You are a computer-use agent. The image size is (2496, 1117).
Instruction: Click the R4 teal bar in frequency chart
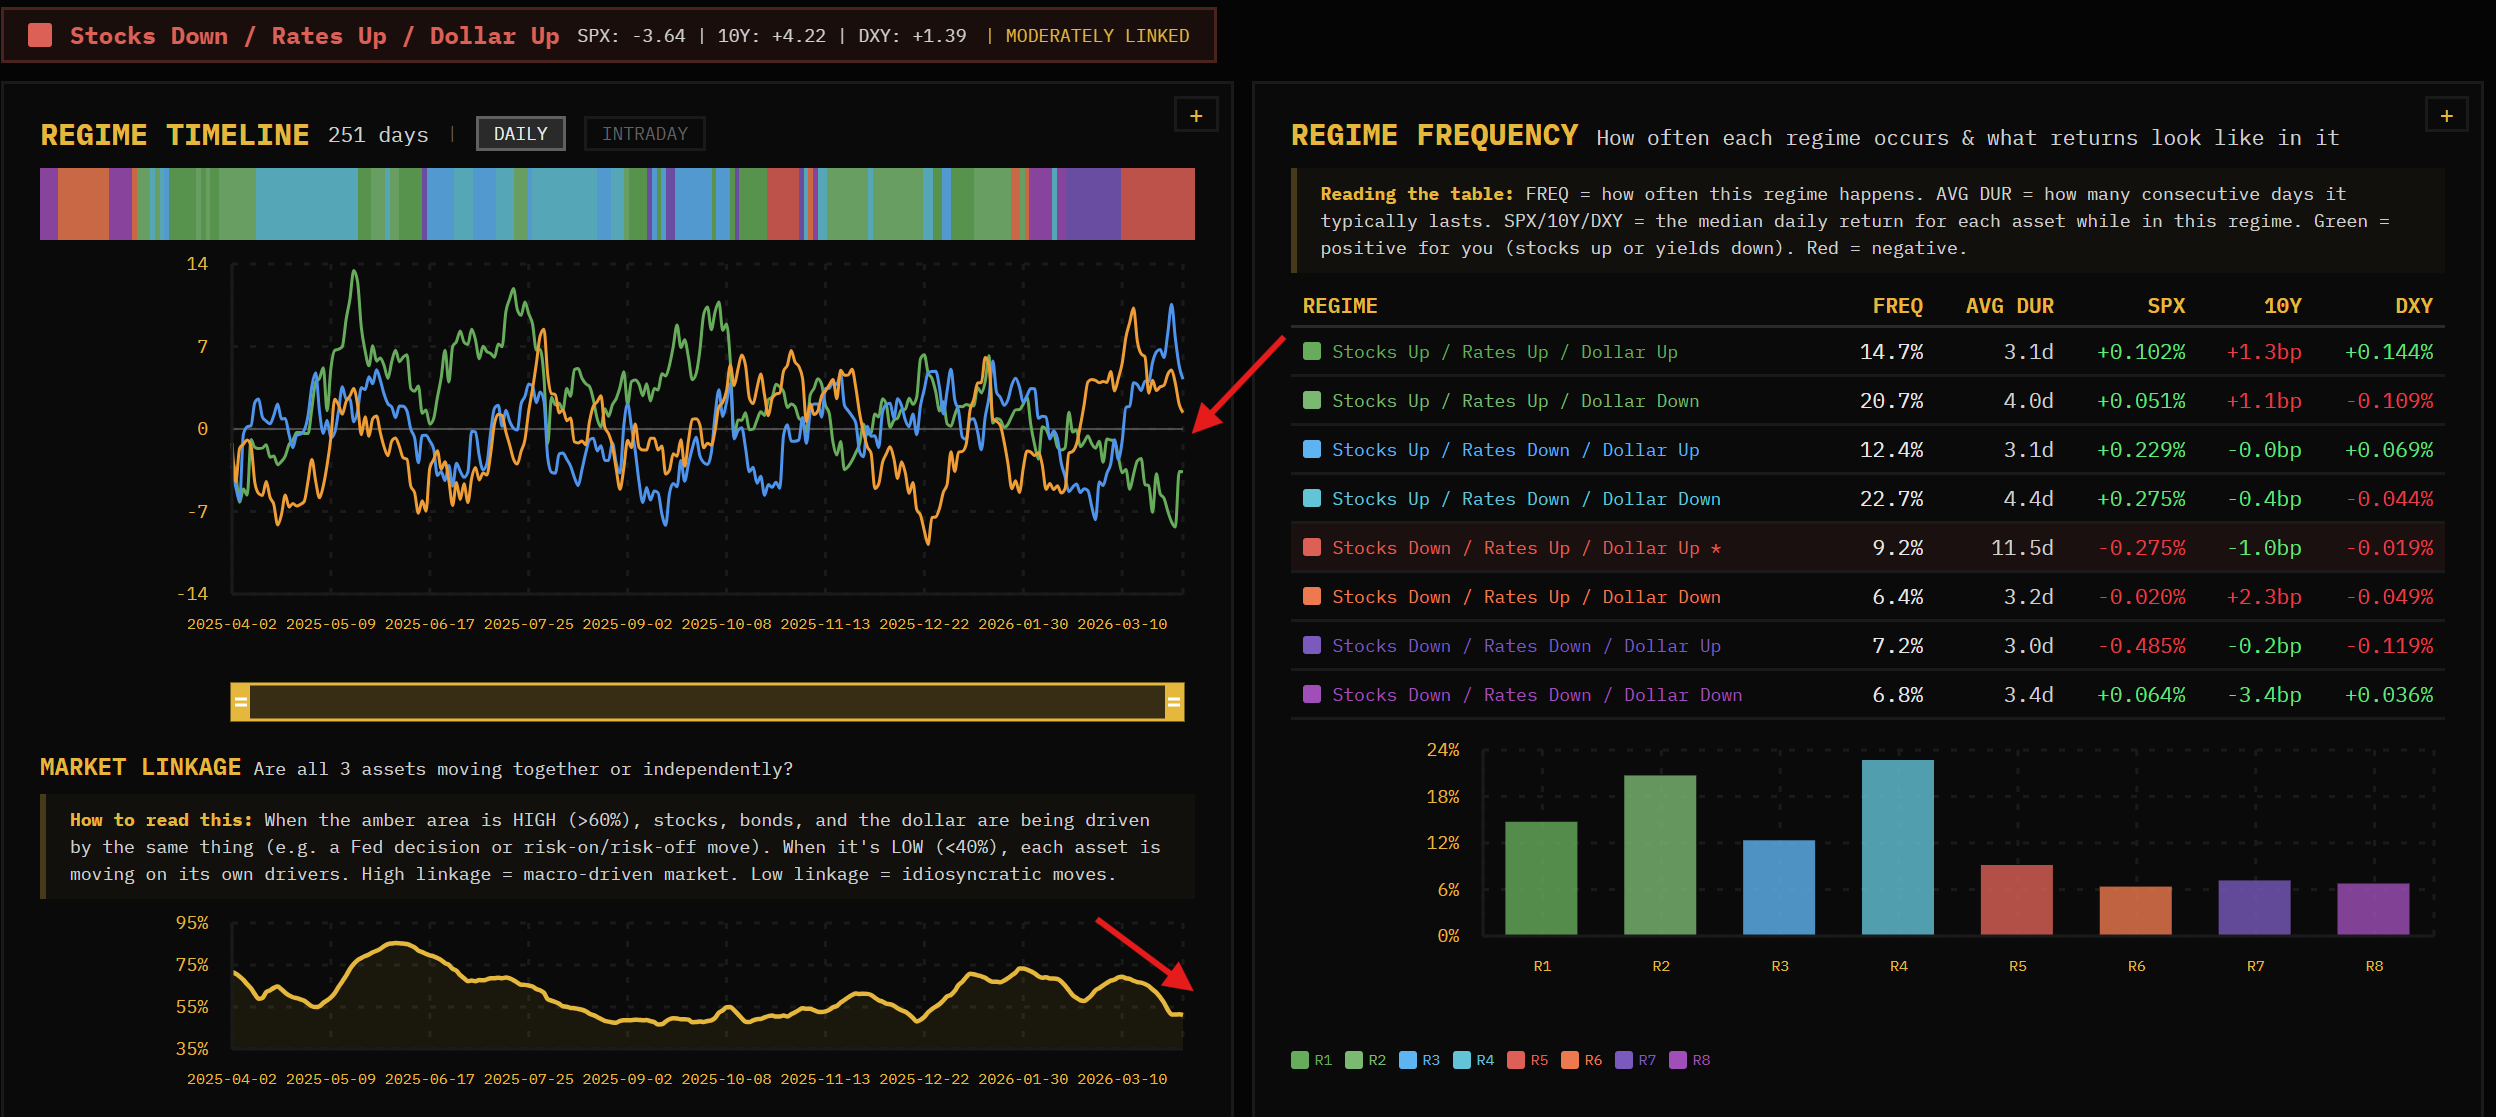(1898, 847)
